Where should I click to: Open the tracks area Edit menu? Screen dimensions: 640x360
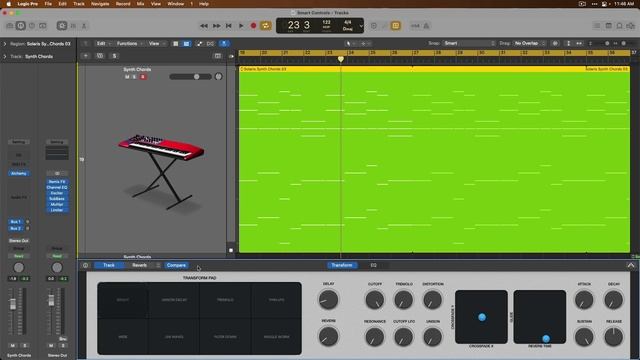tap(103, 43)
